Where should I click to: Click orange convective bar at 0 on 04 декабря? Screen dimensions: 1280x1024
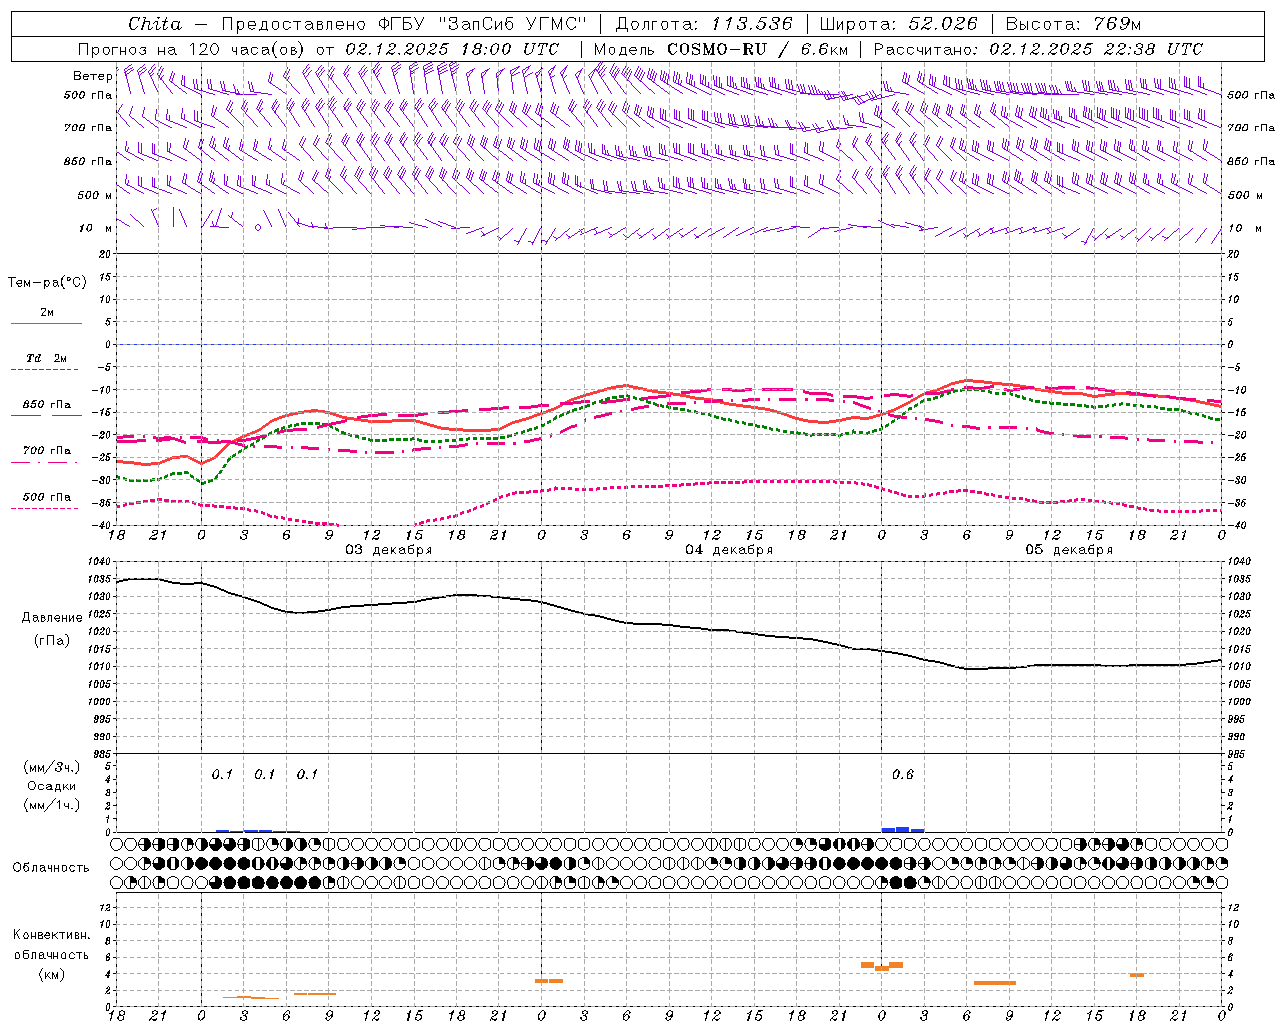coord(549,981)
